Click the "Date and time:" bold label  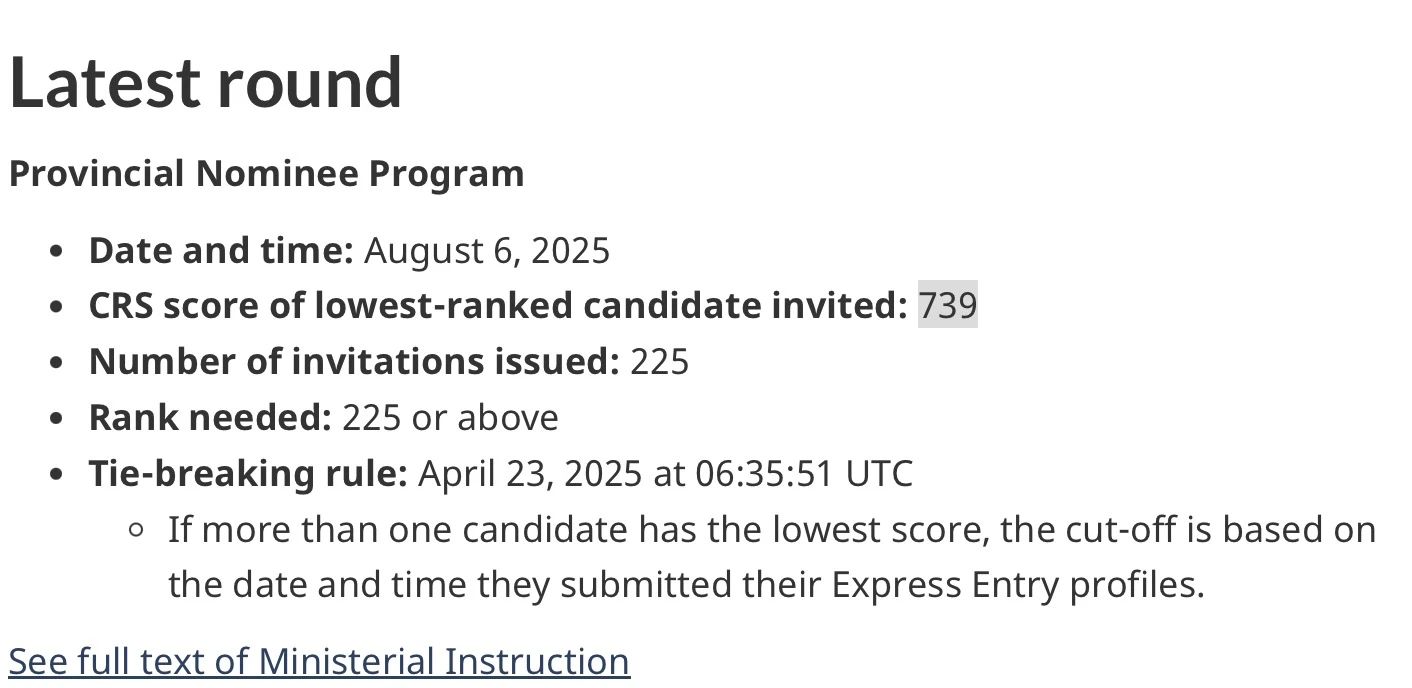(221, 250)
